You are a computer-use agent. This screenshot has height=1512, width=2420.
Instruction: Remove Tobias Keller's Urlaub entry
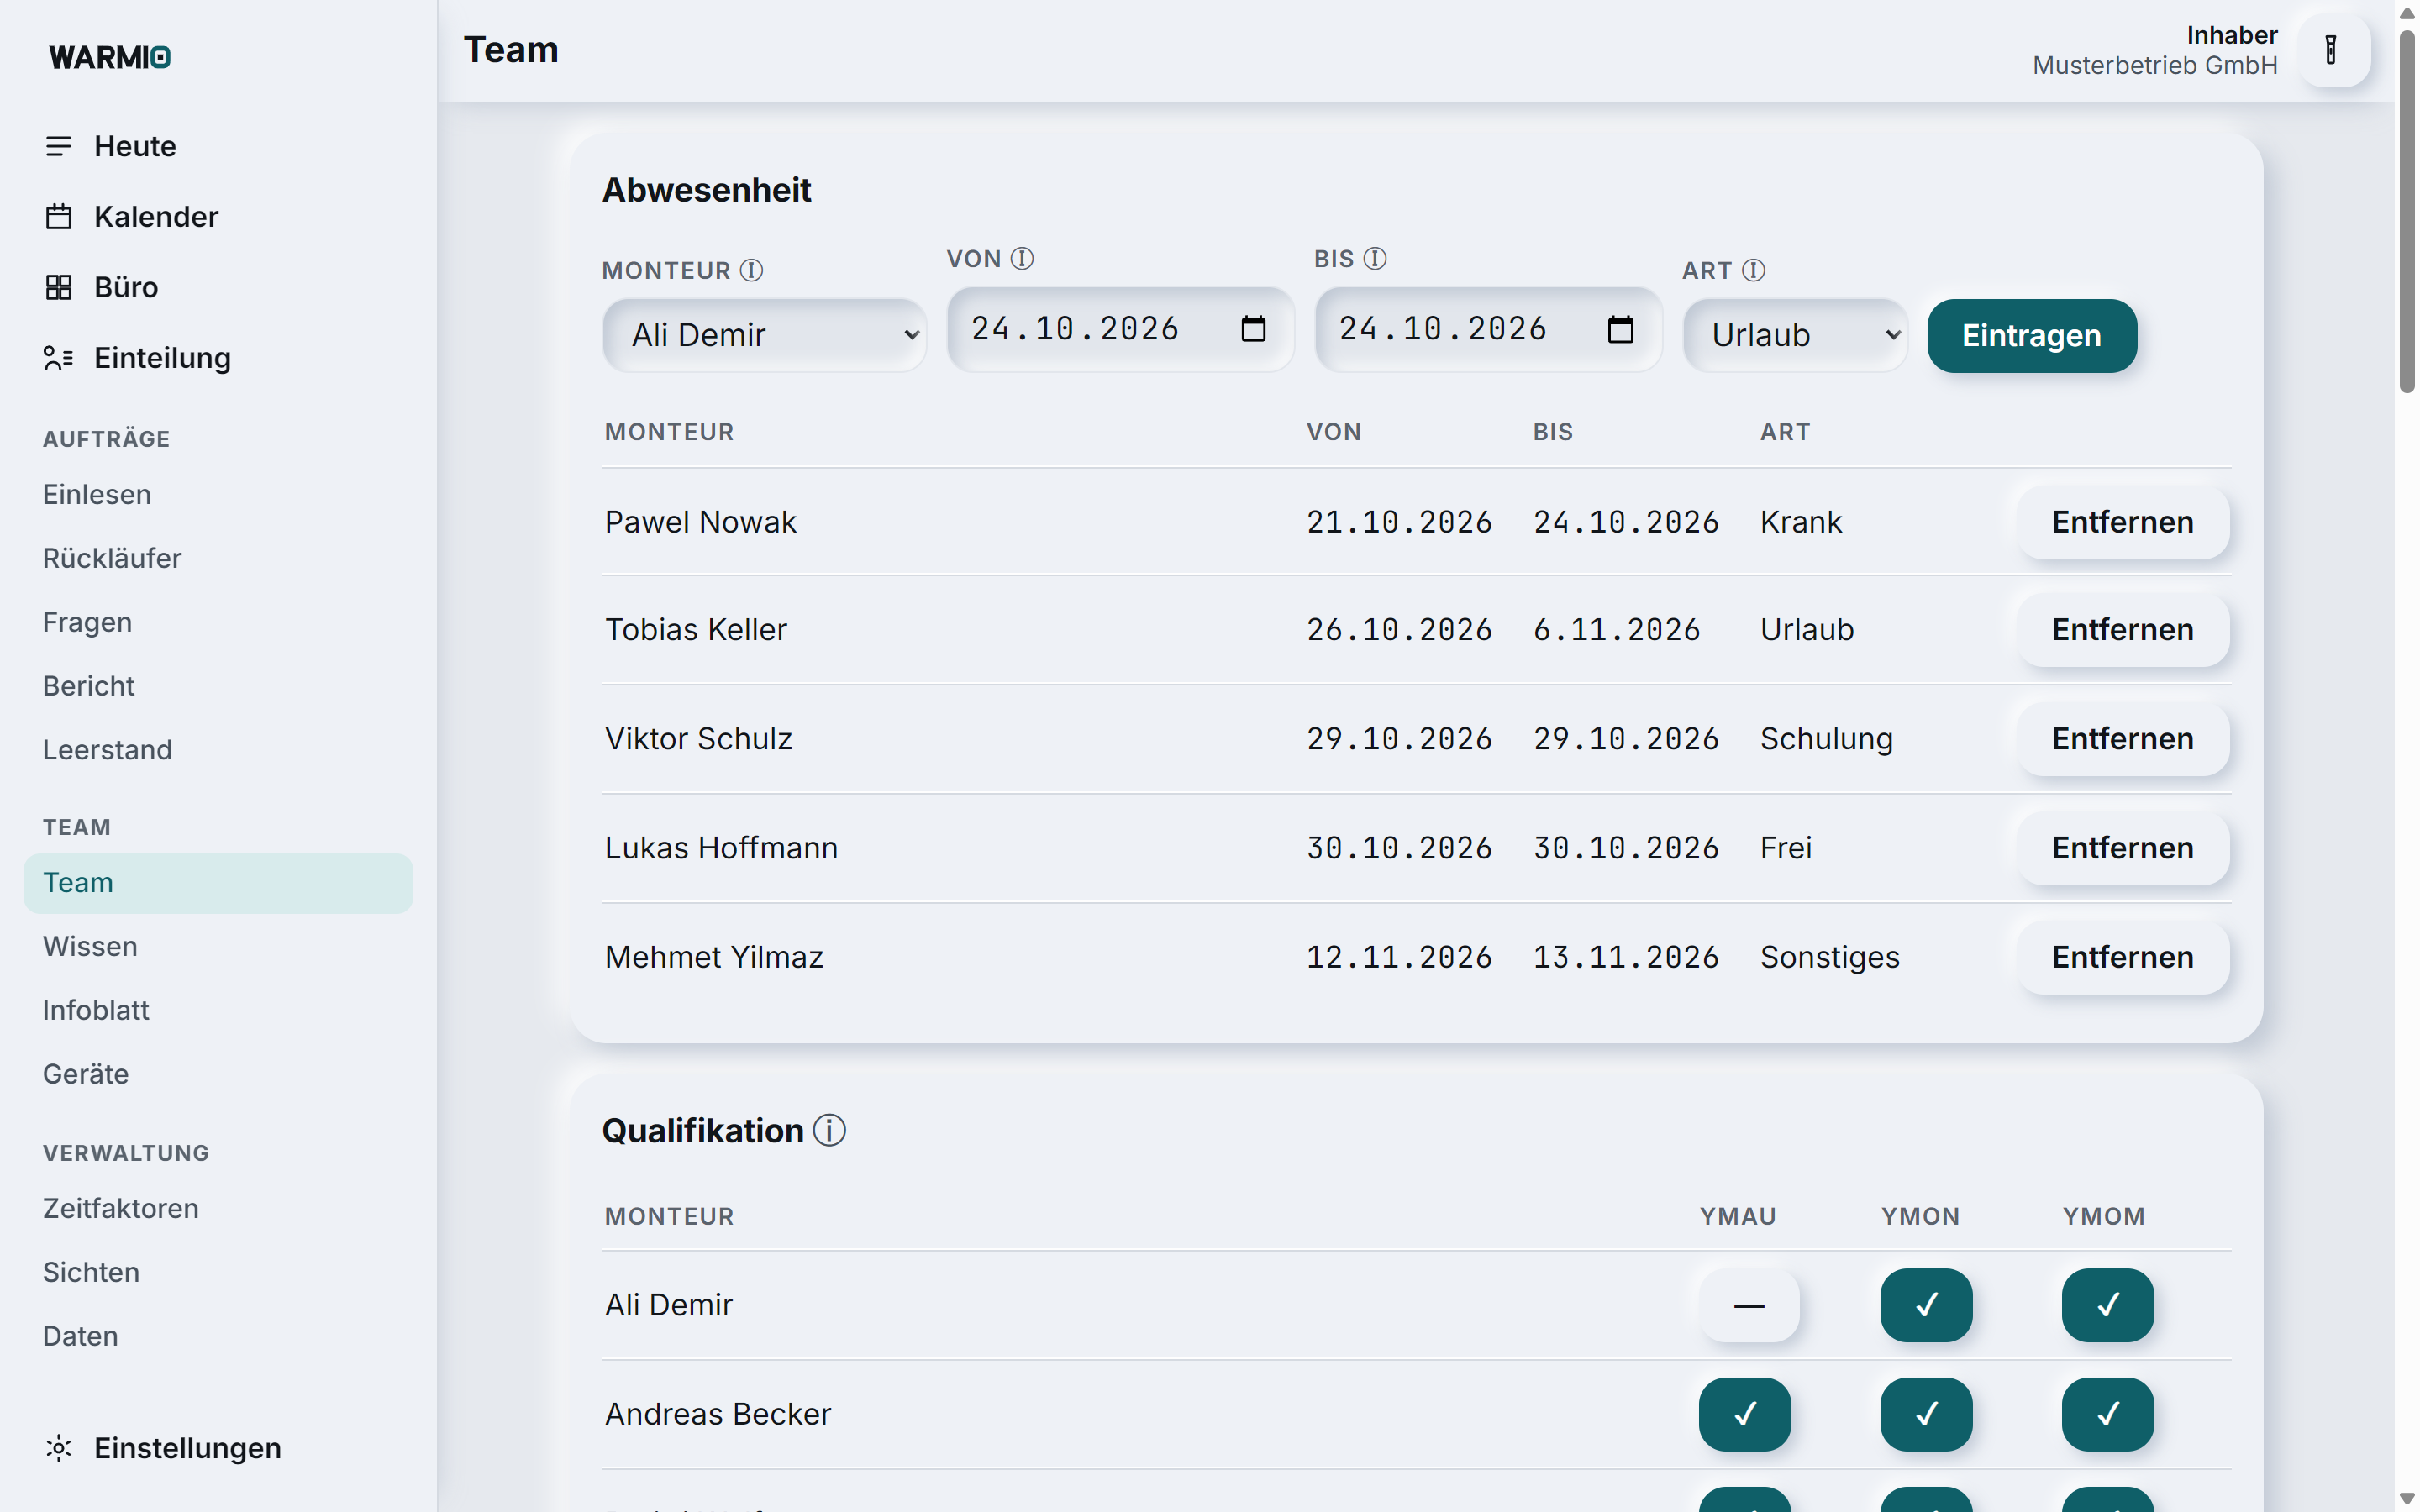point(2122,630)
